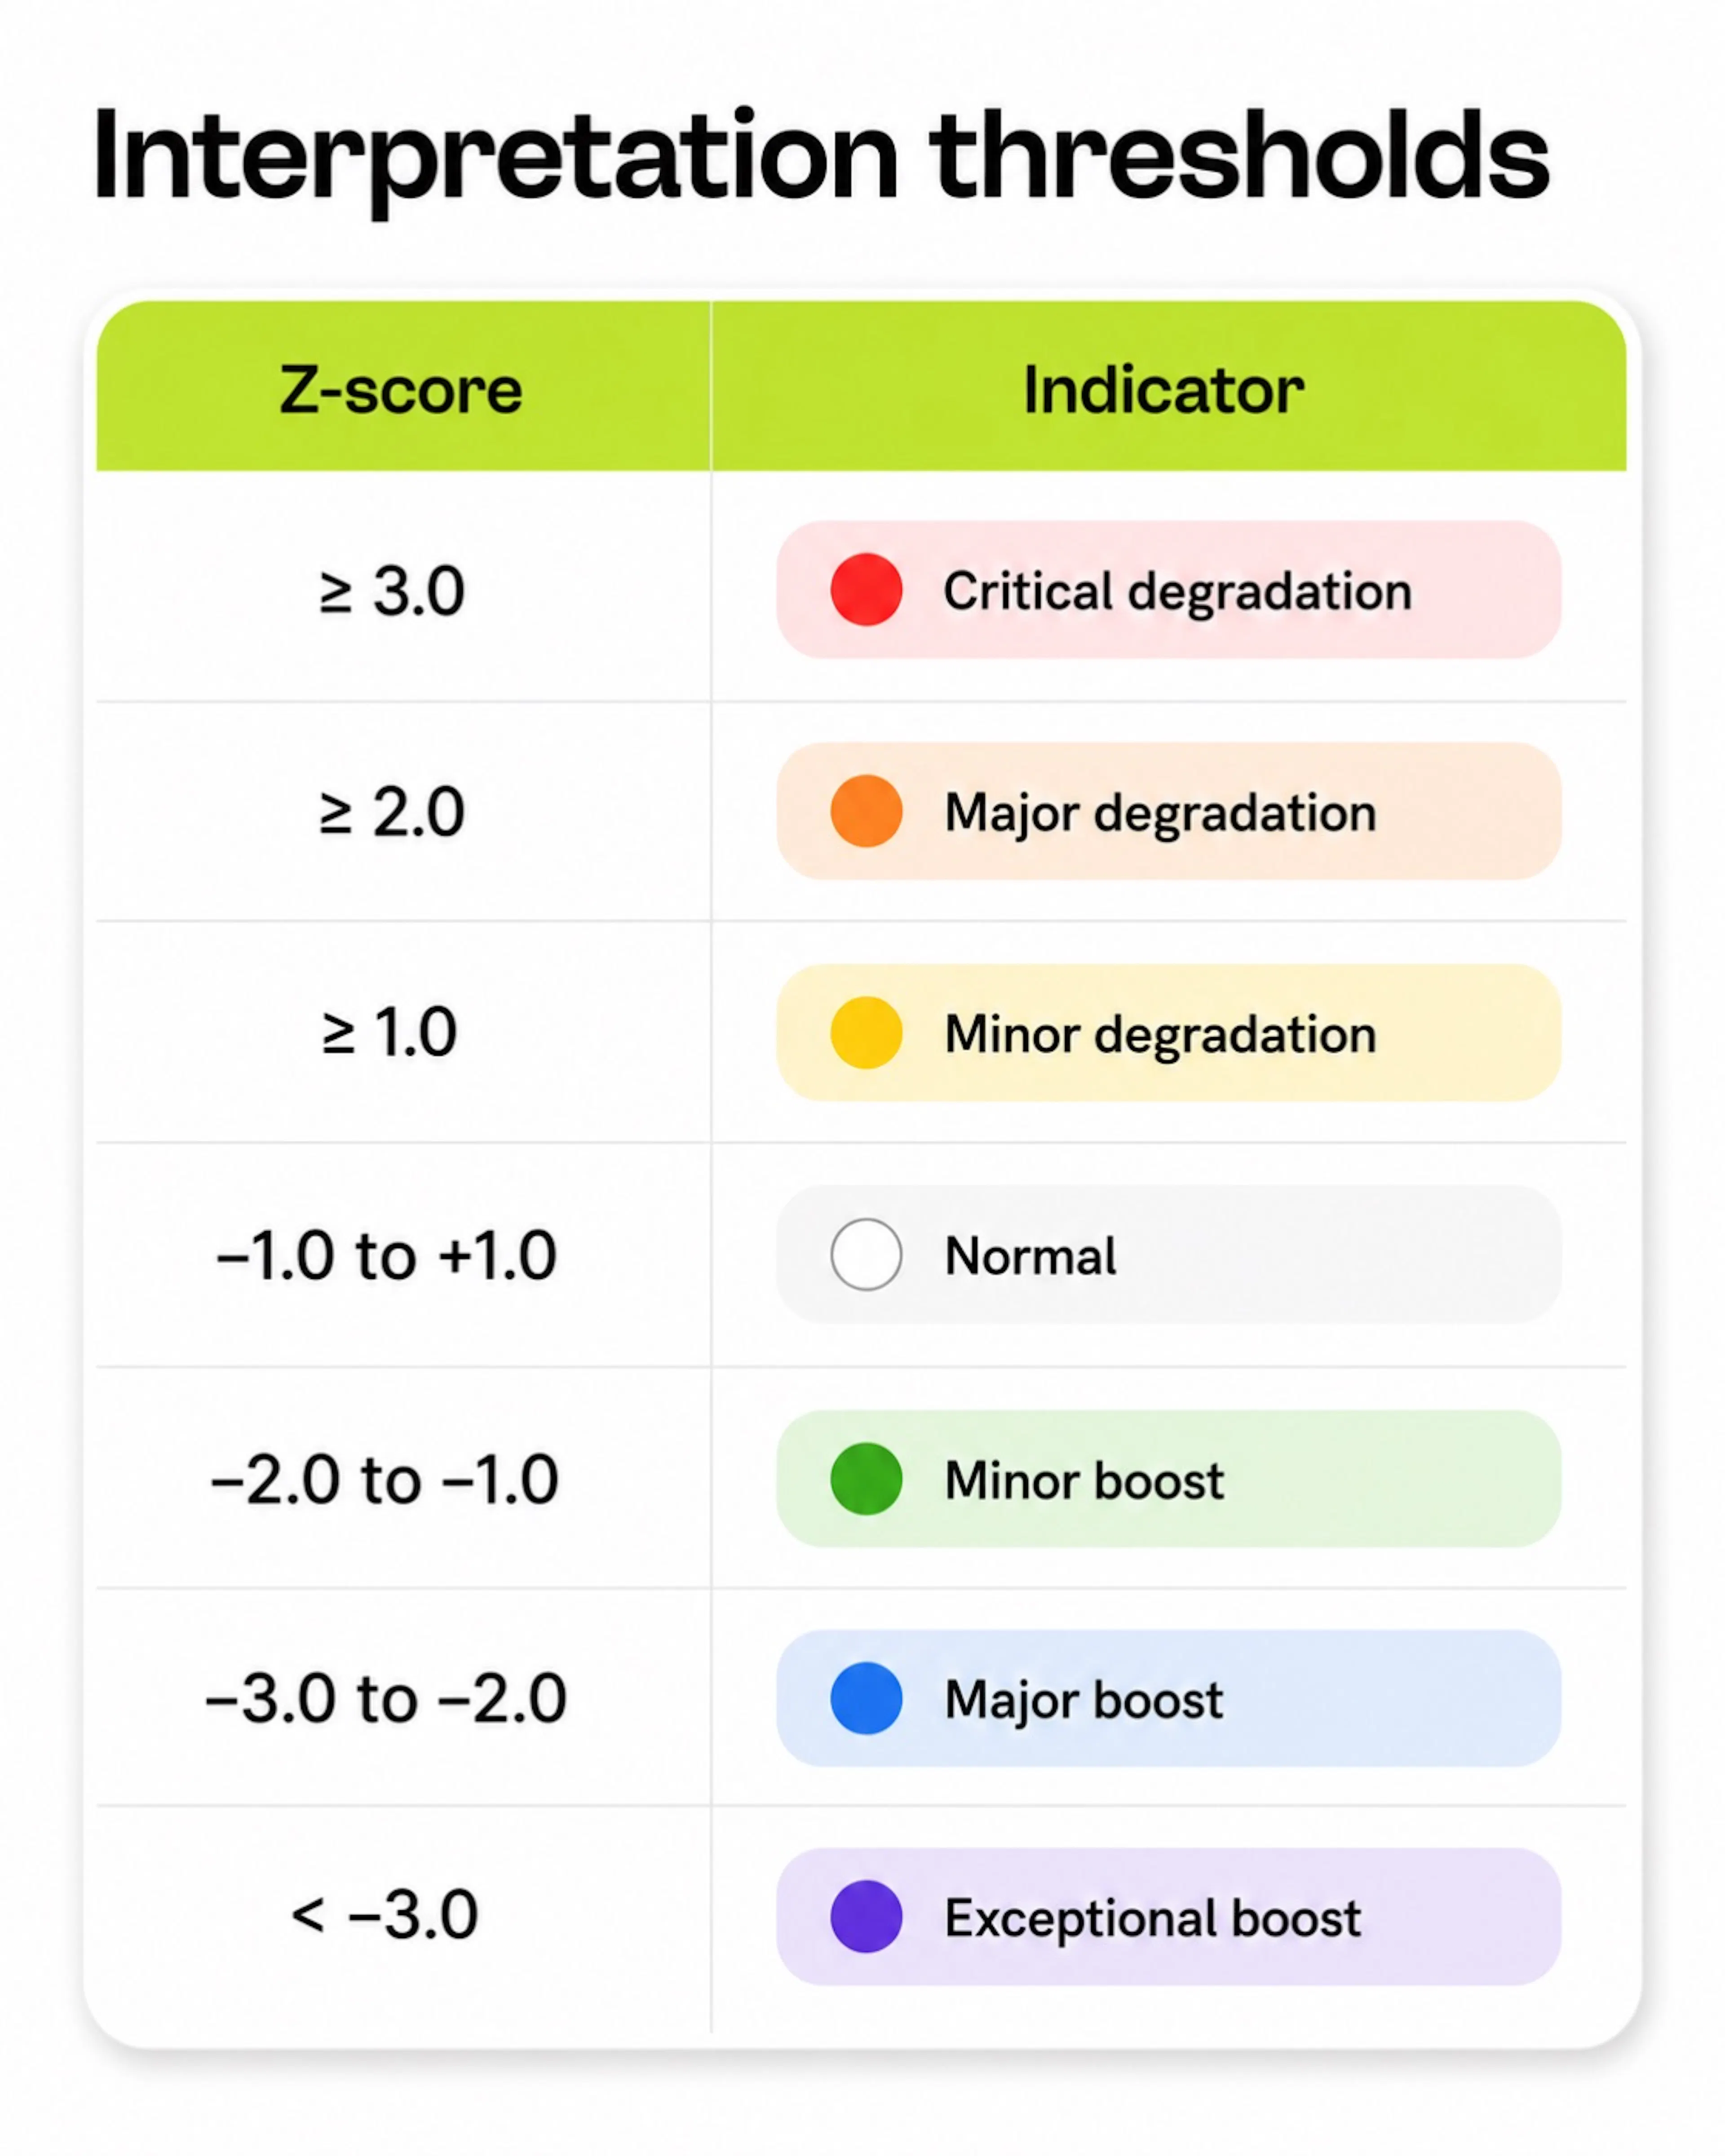Click the blue Major boost dot
The image size is (1725, 2156).
point(866,1698)
